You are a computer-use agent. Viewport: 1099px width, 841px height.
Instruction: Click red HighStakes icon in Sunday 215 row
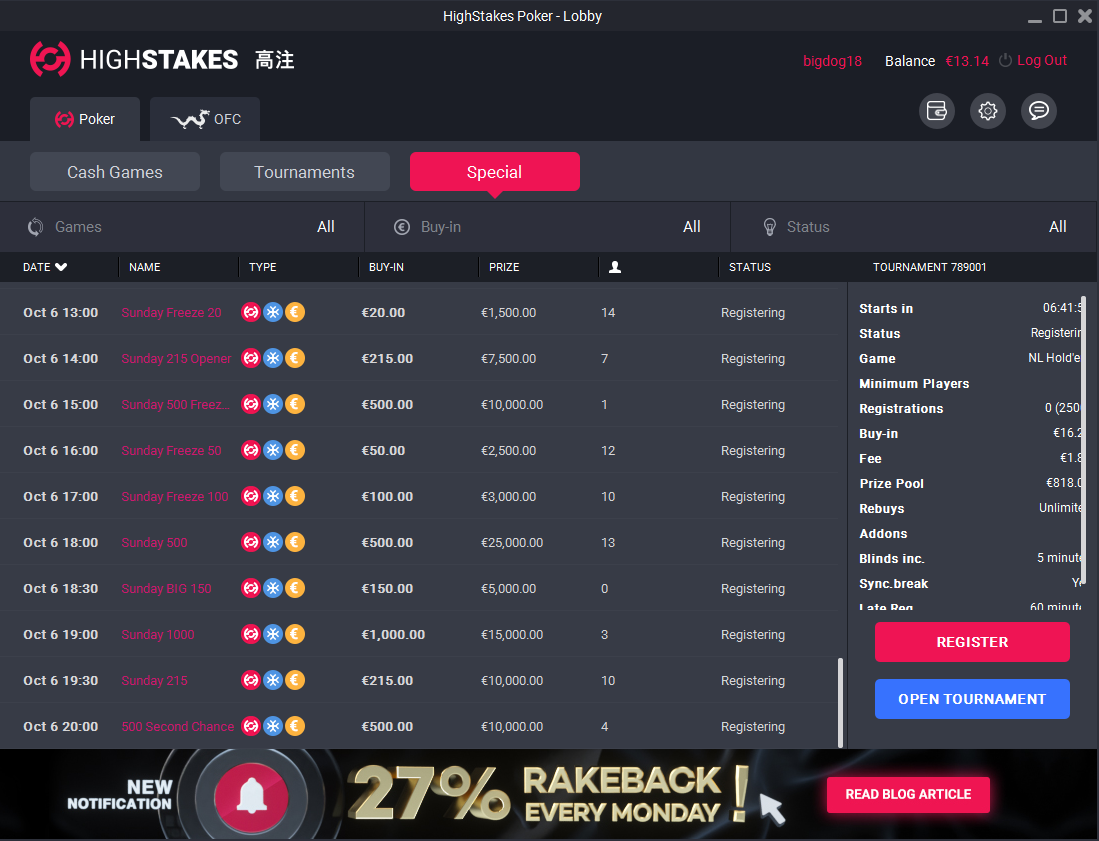tap(250, 681)
